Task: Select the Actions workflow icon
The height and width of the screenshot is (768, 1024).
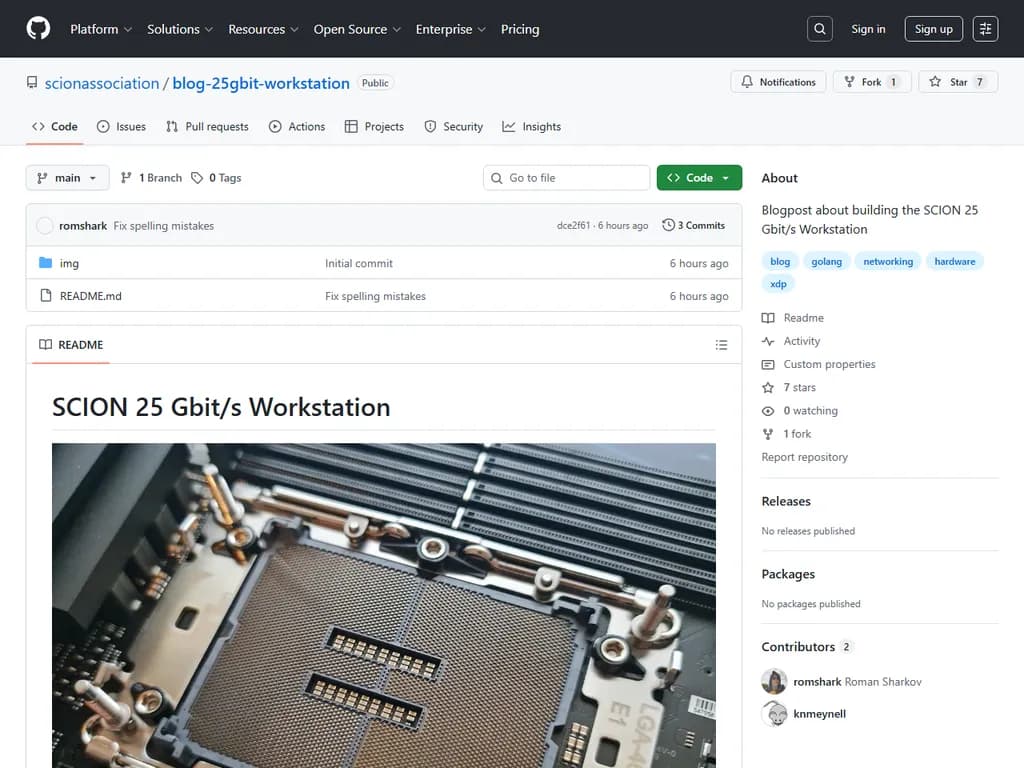Action: 273,127
